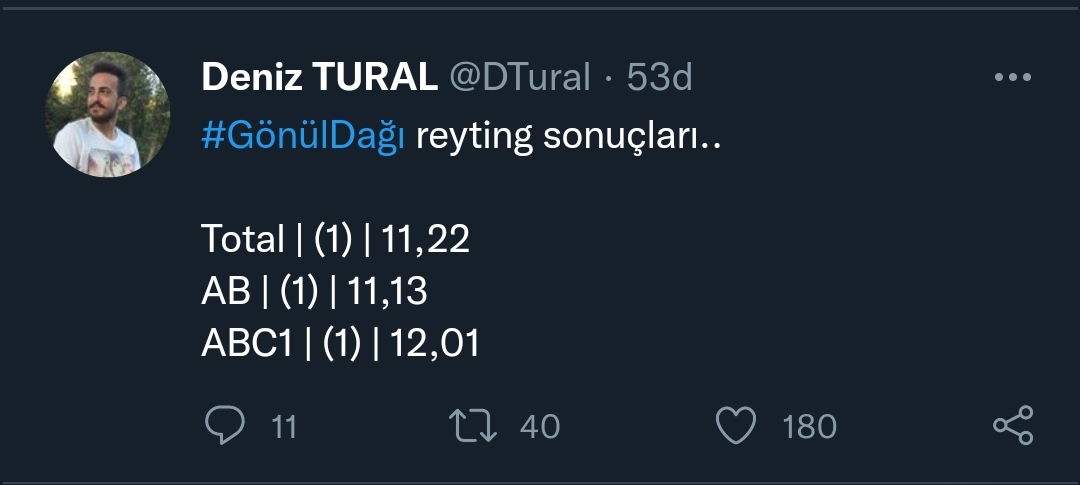Click the reply count of 11

(285, 428)
